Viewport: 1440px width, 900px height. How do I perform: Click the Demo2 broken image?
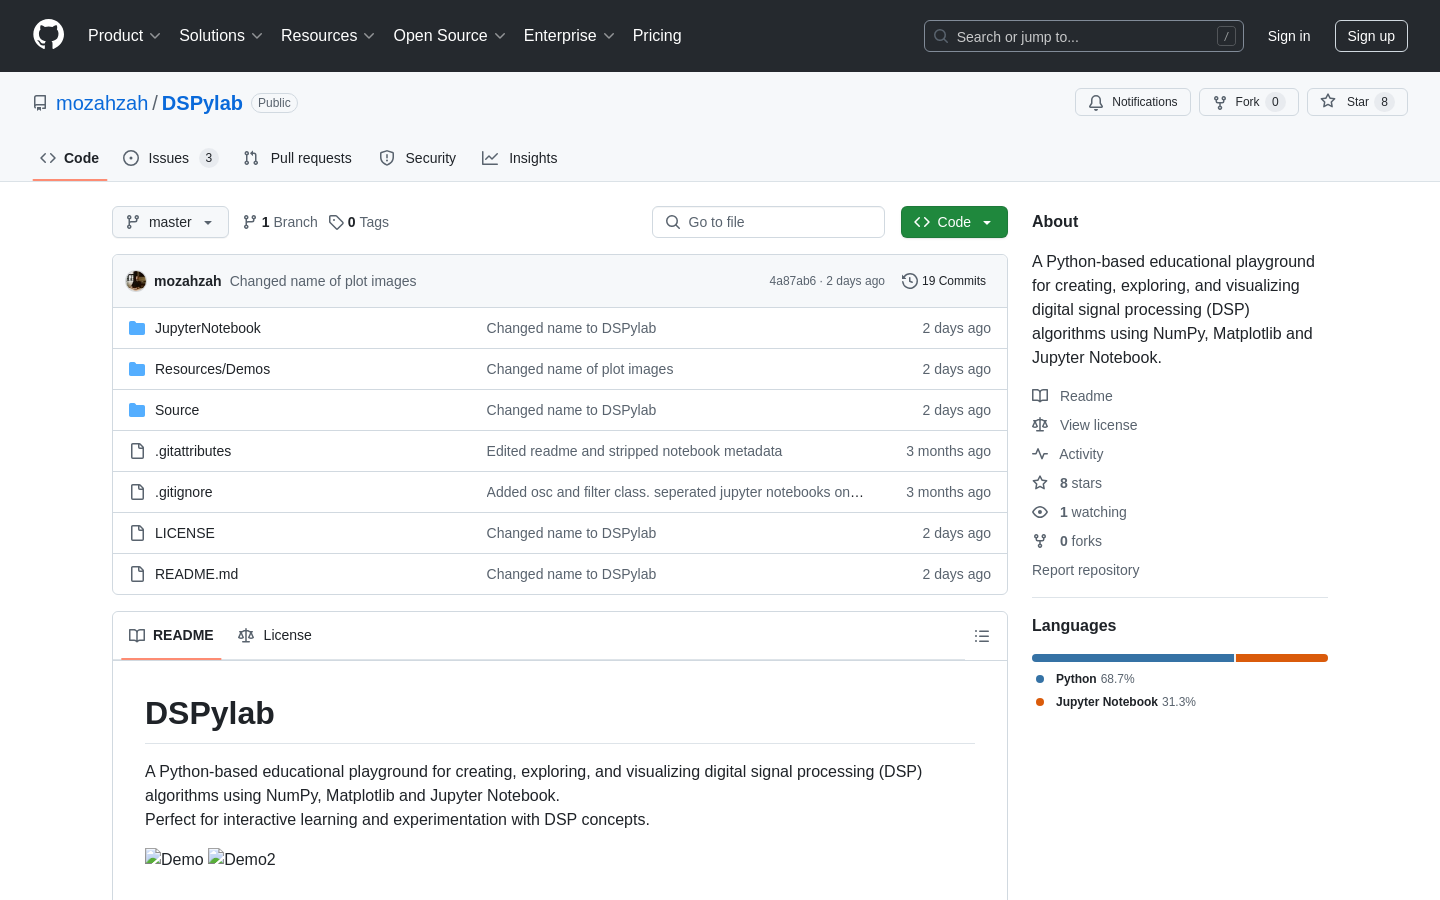(x=242, y=859)
